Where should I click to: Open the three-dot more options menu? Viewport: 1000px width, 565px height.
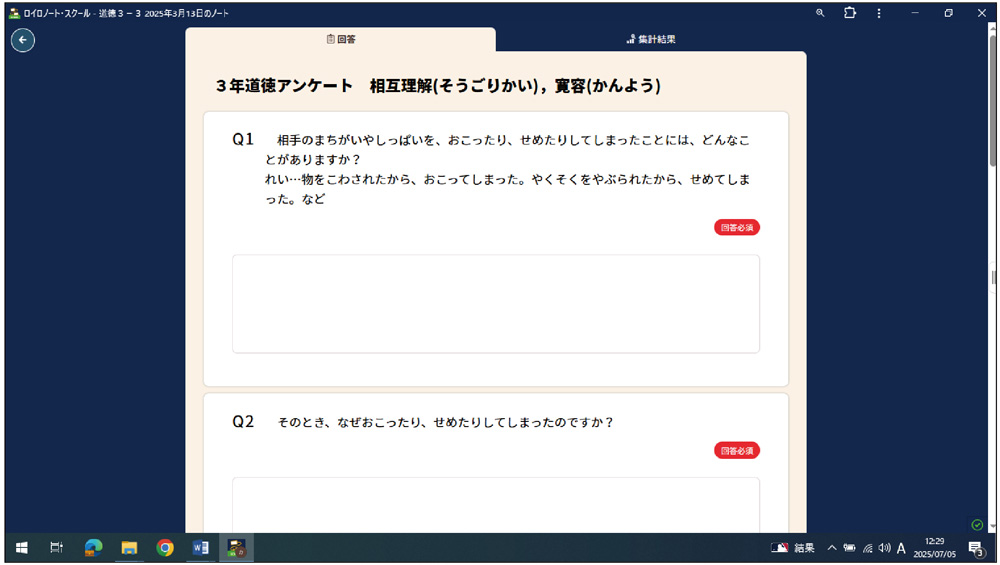879,13
